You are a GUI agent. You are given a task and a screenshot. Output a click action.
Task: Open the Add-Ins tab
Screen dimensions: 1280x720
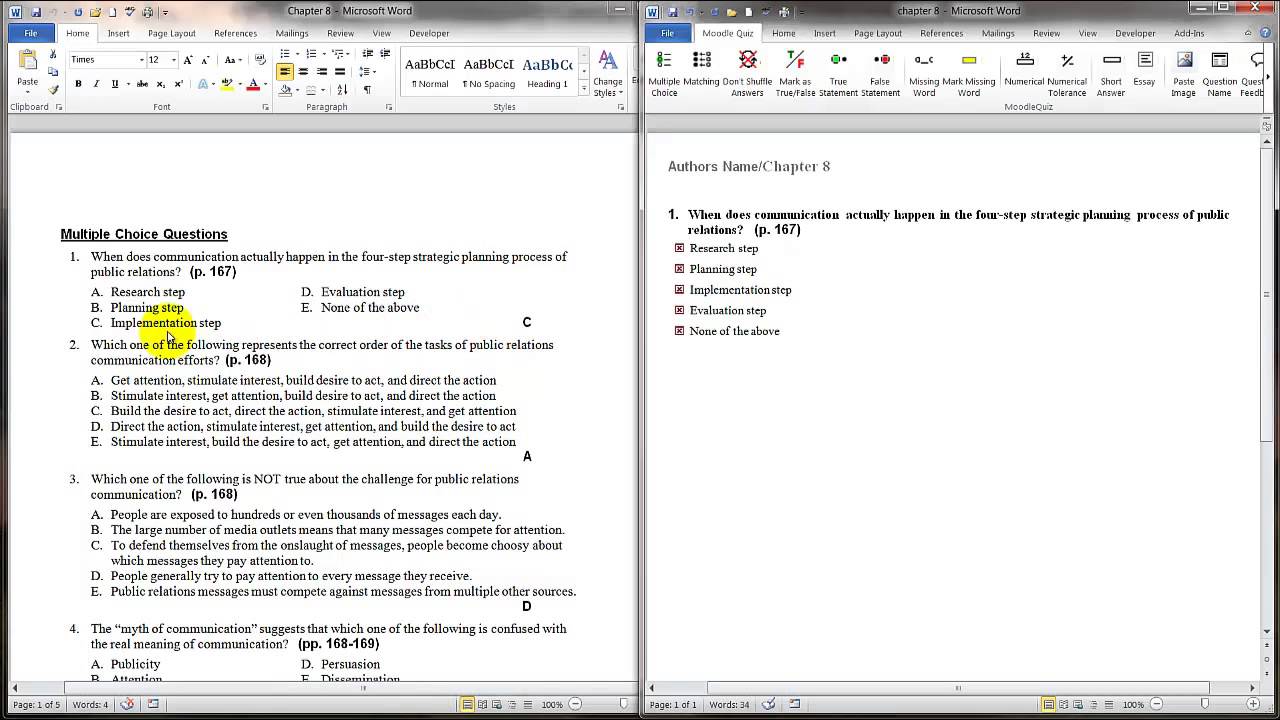pos(1189,33)
